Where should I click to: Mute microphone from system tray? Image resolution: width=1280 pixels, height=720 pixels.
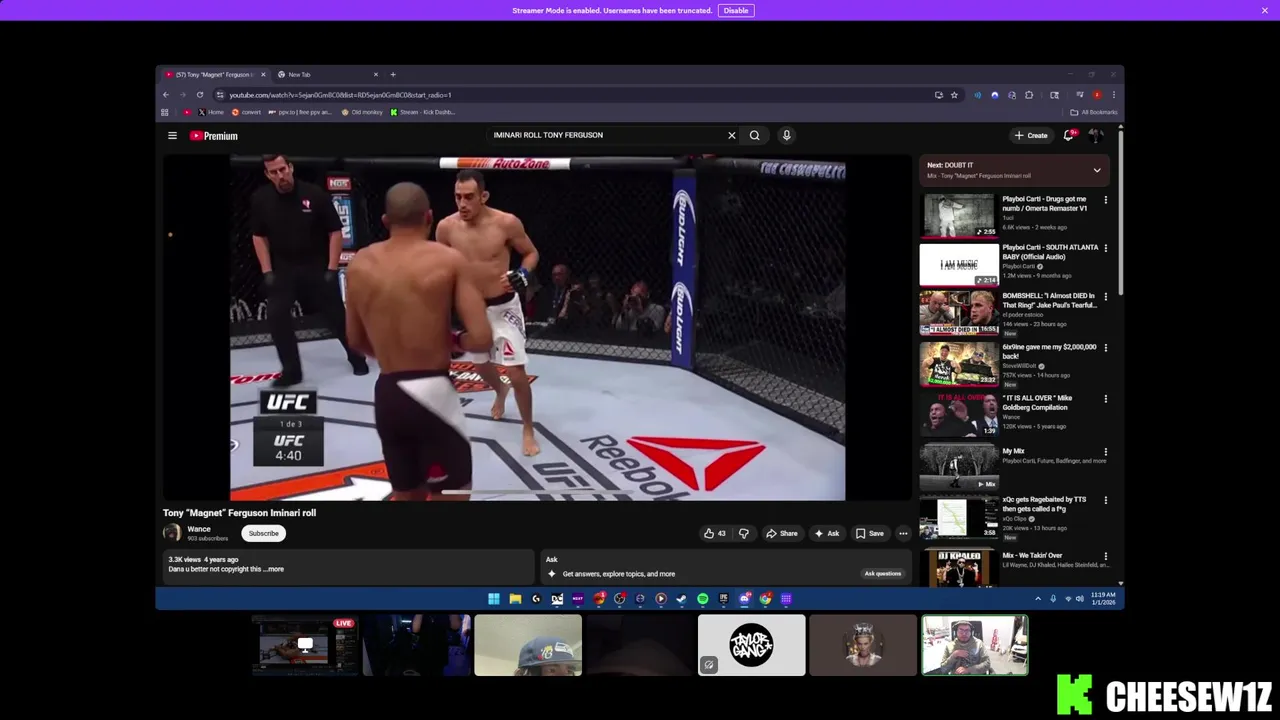pyautogui.click(x=1053, y=599)
